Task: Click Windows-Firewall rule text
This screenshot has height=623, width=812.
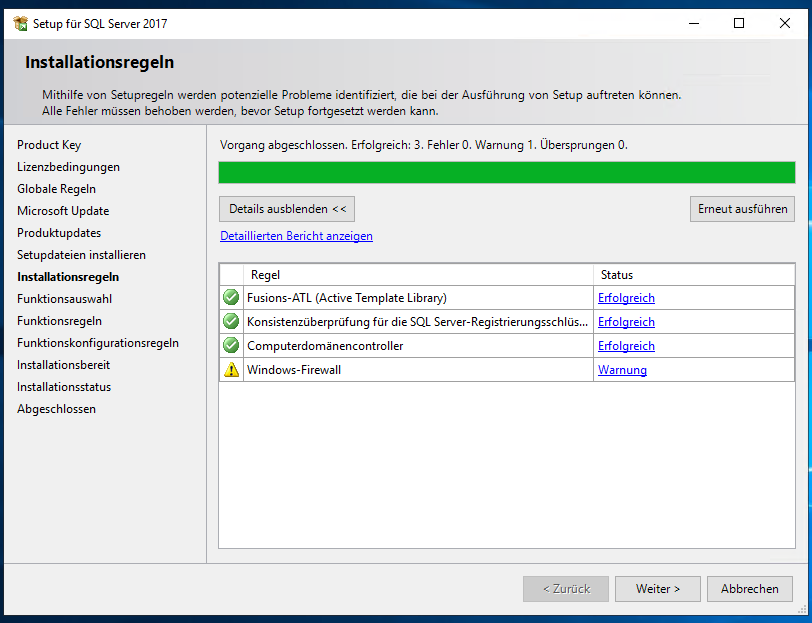Action: (x=294, y=370)
